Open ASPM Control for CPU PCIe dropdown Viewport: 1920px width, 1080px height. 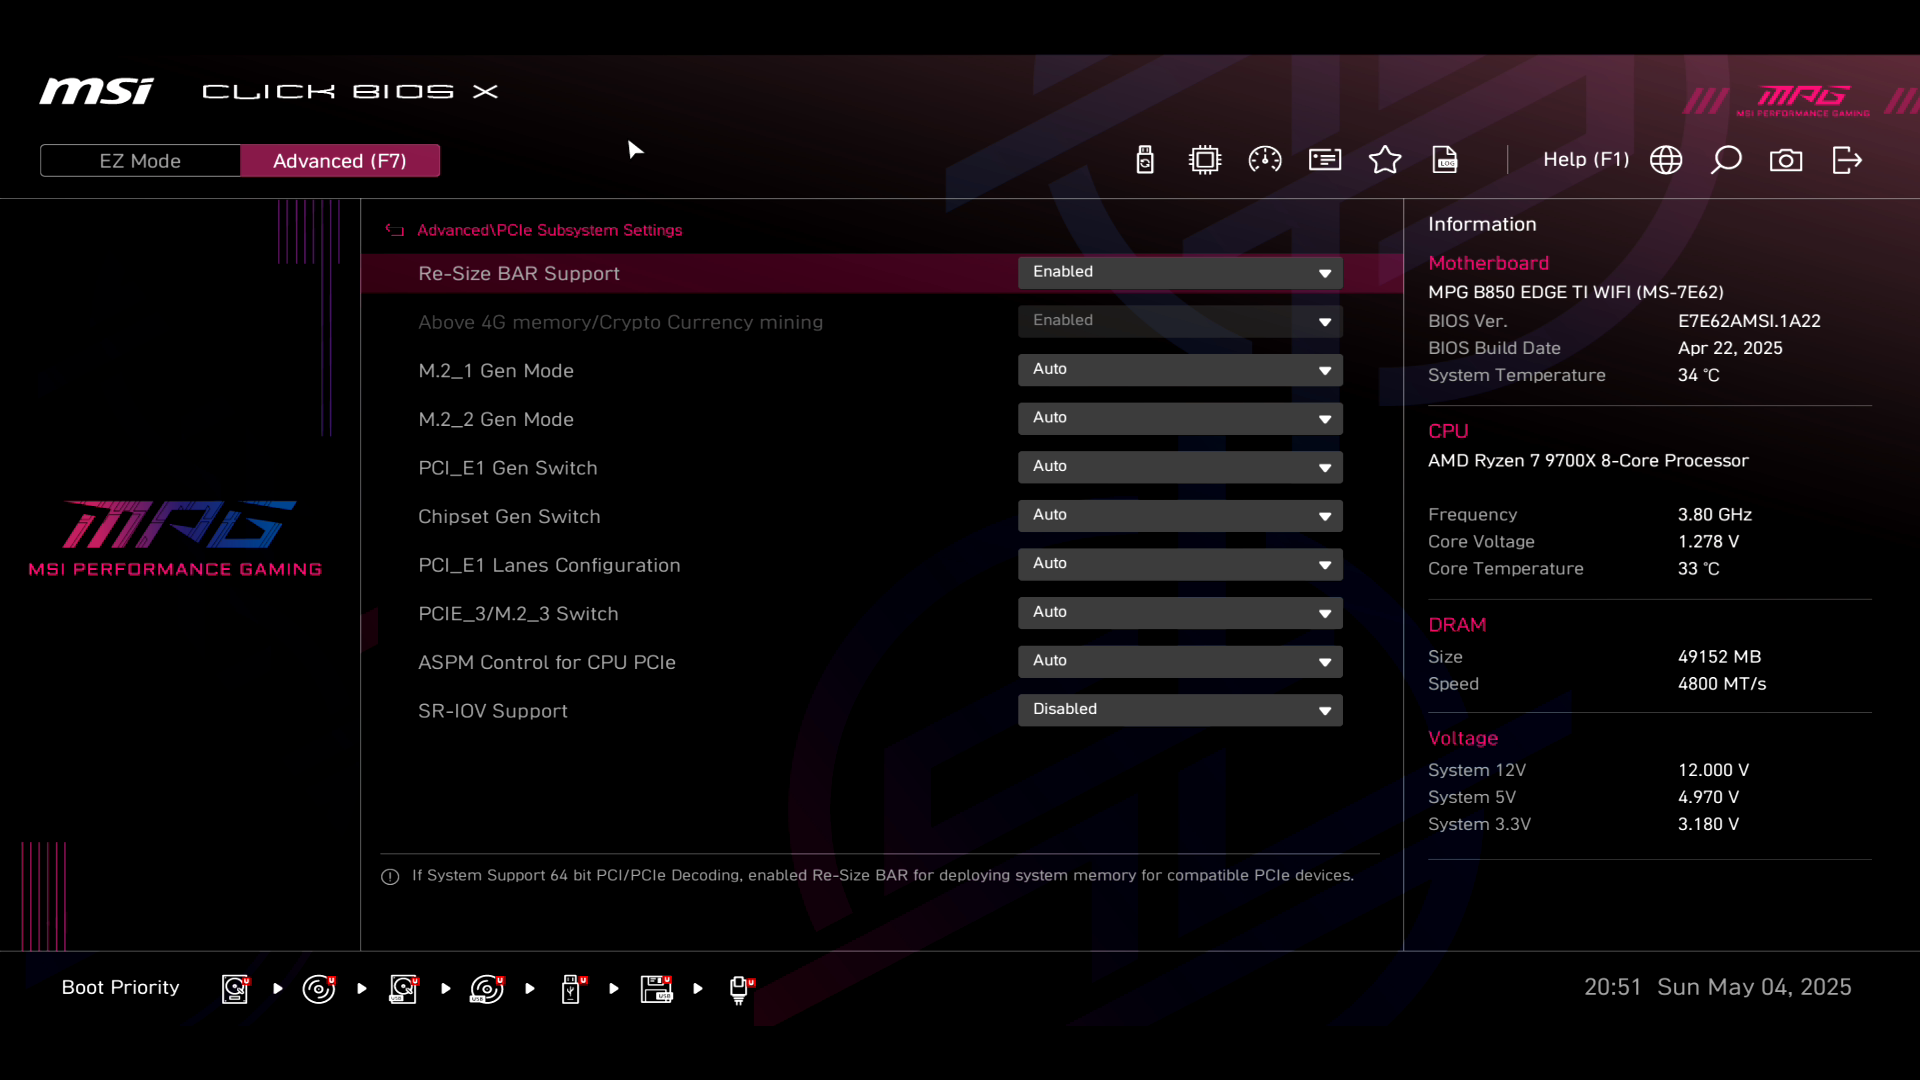pos(1180,661)
